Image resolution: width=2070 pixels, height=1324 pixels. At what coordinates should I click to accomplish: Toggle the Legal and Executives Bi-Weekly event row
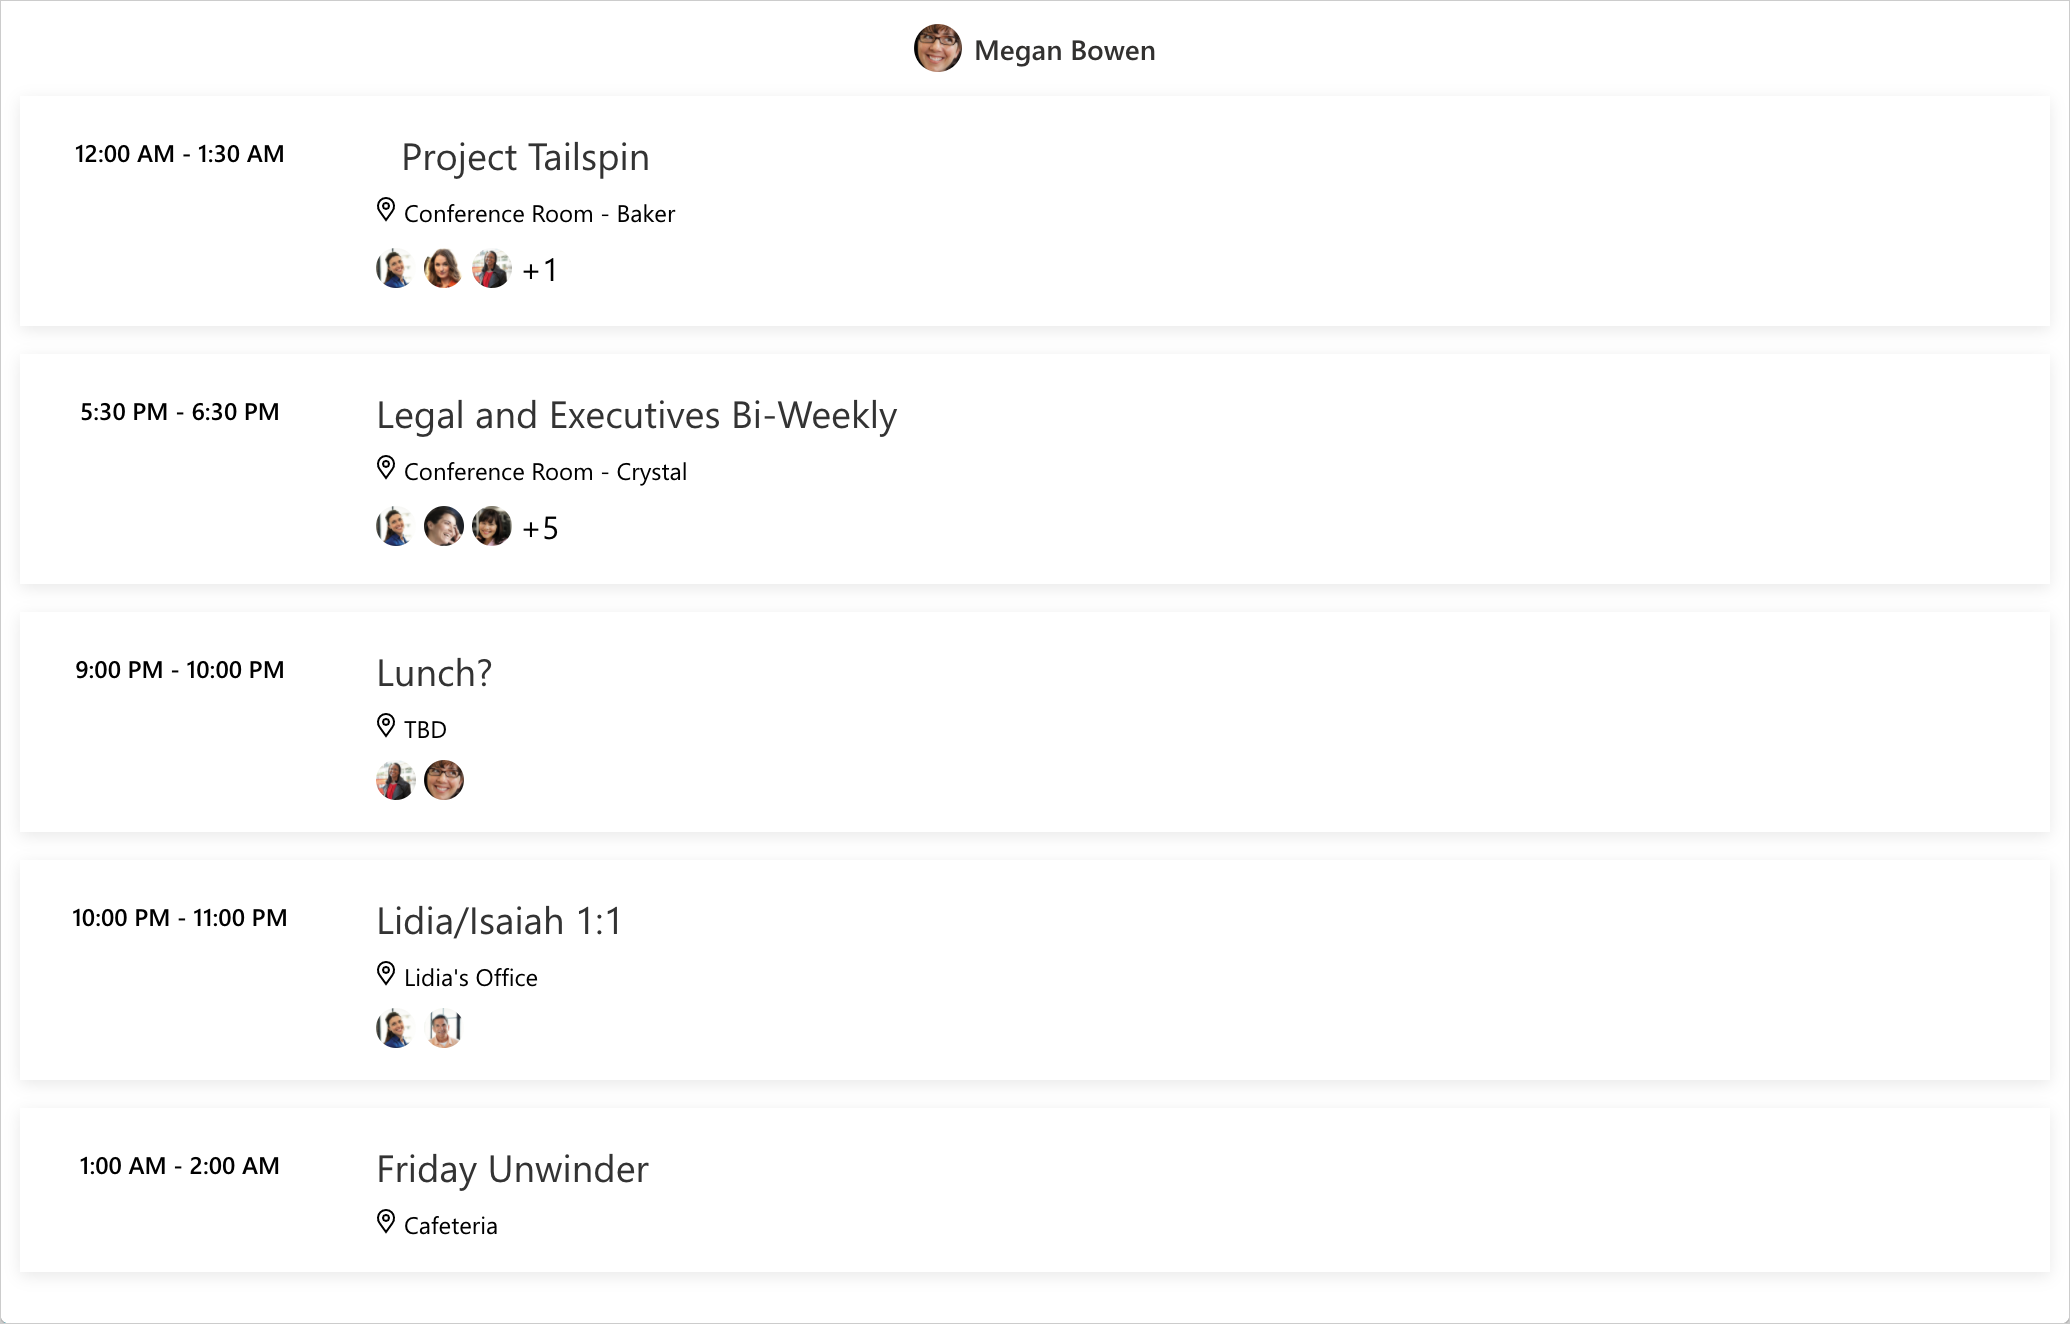[1035, 469]
